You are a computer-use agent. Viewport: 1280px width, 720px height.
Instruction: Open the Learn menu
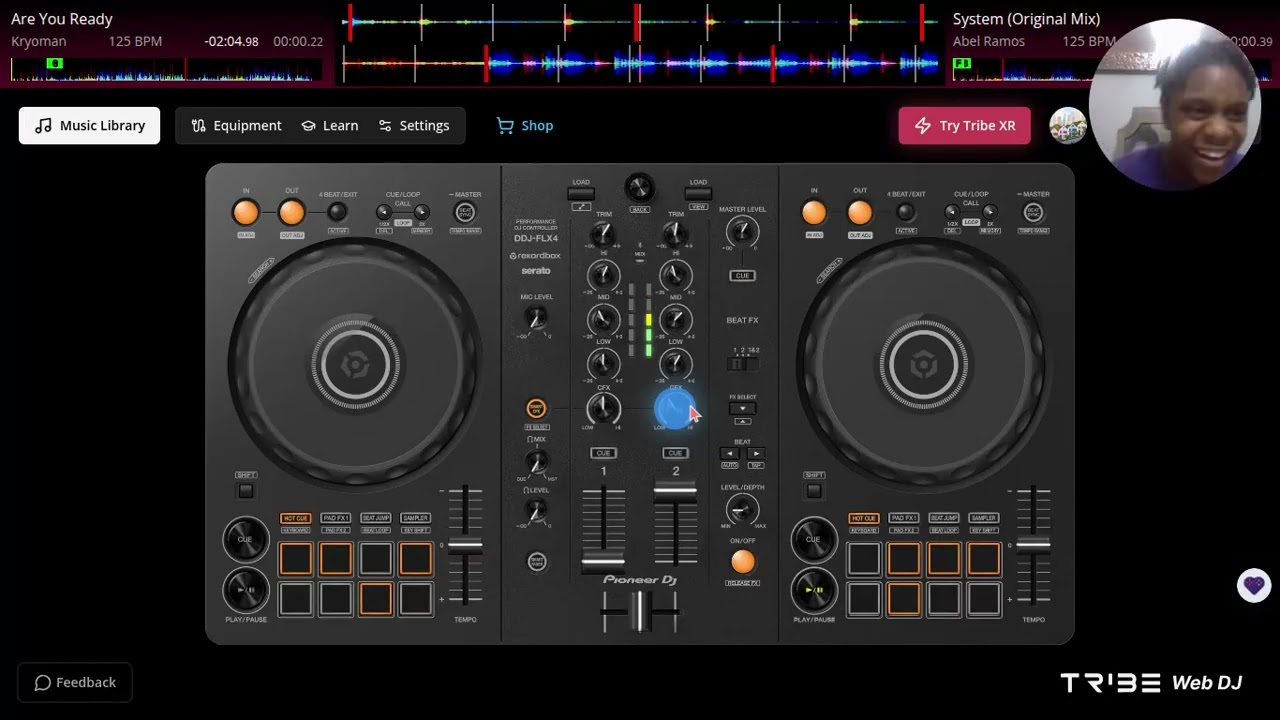coord(330,125)
